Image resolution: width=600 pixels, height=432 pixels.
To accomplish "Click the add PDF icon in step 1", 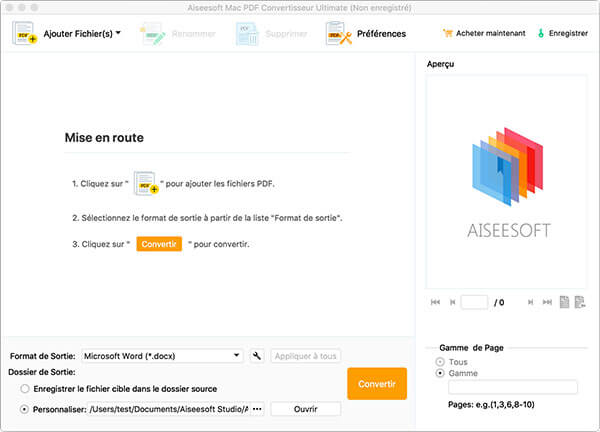I will 146,183.
